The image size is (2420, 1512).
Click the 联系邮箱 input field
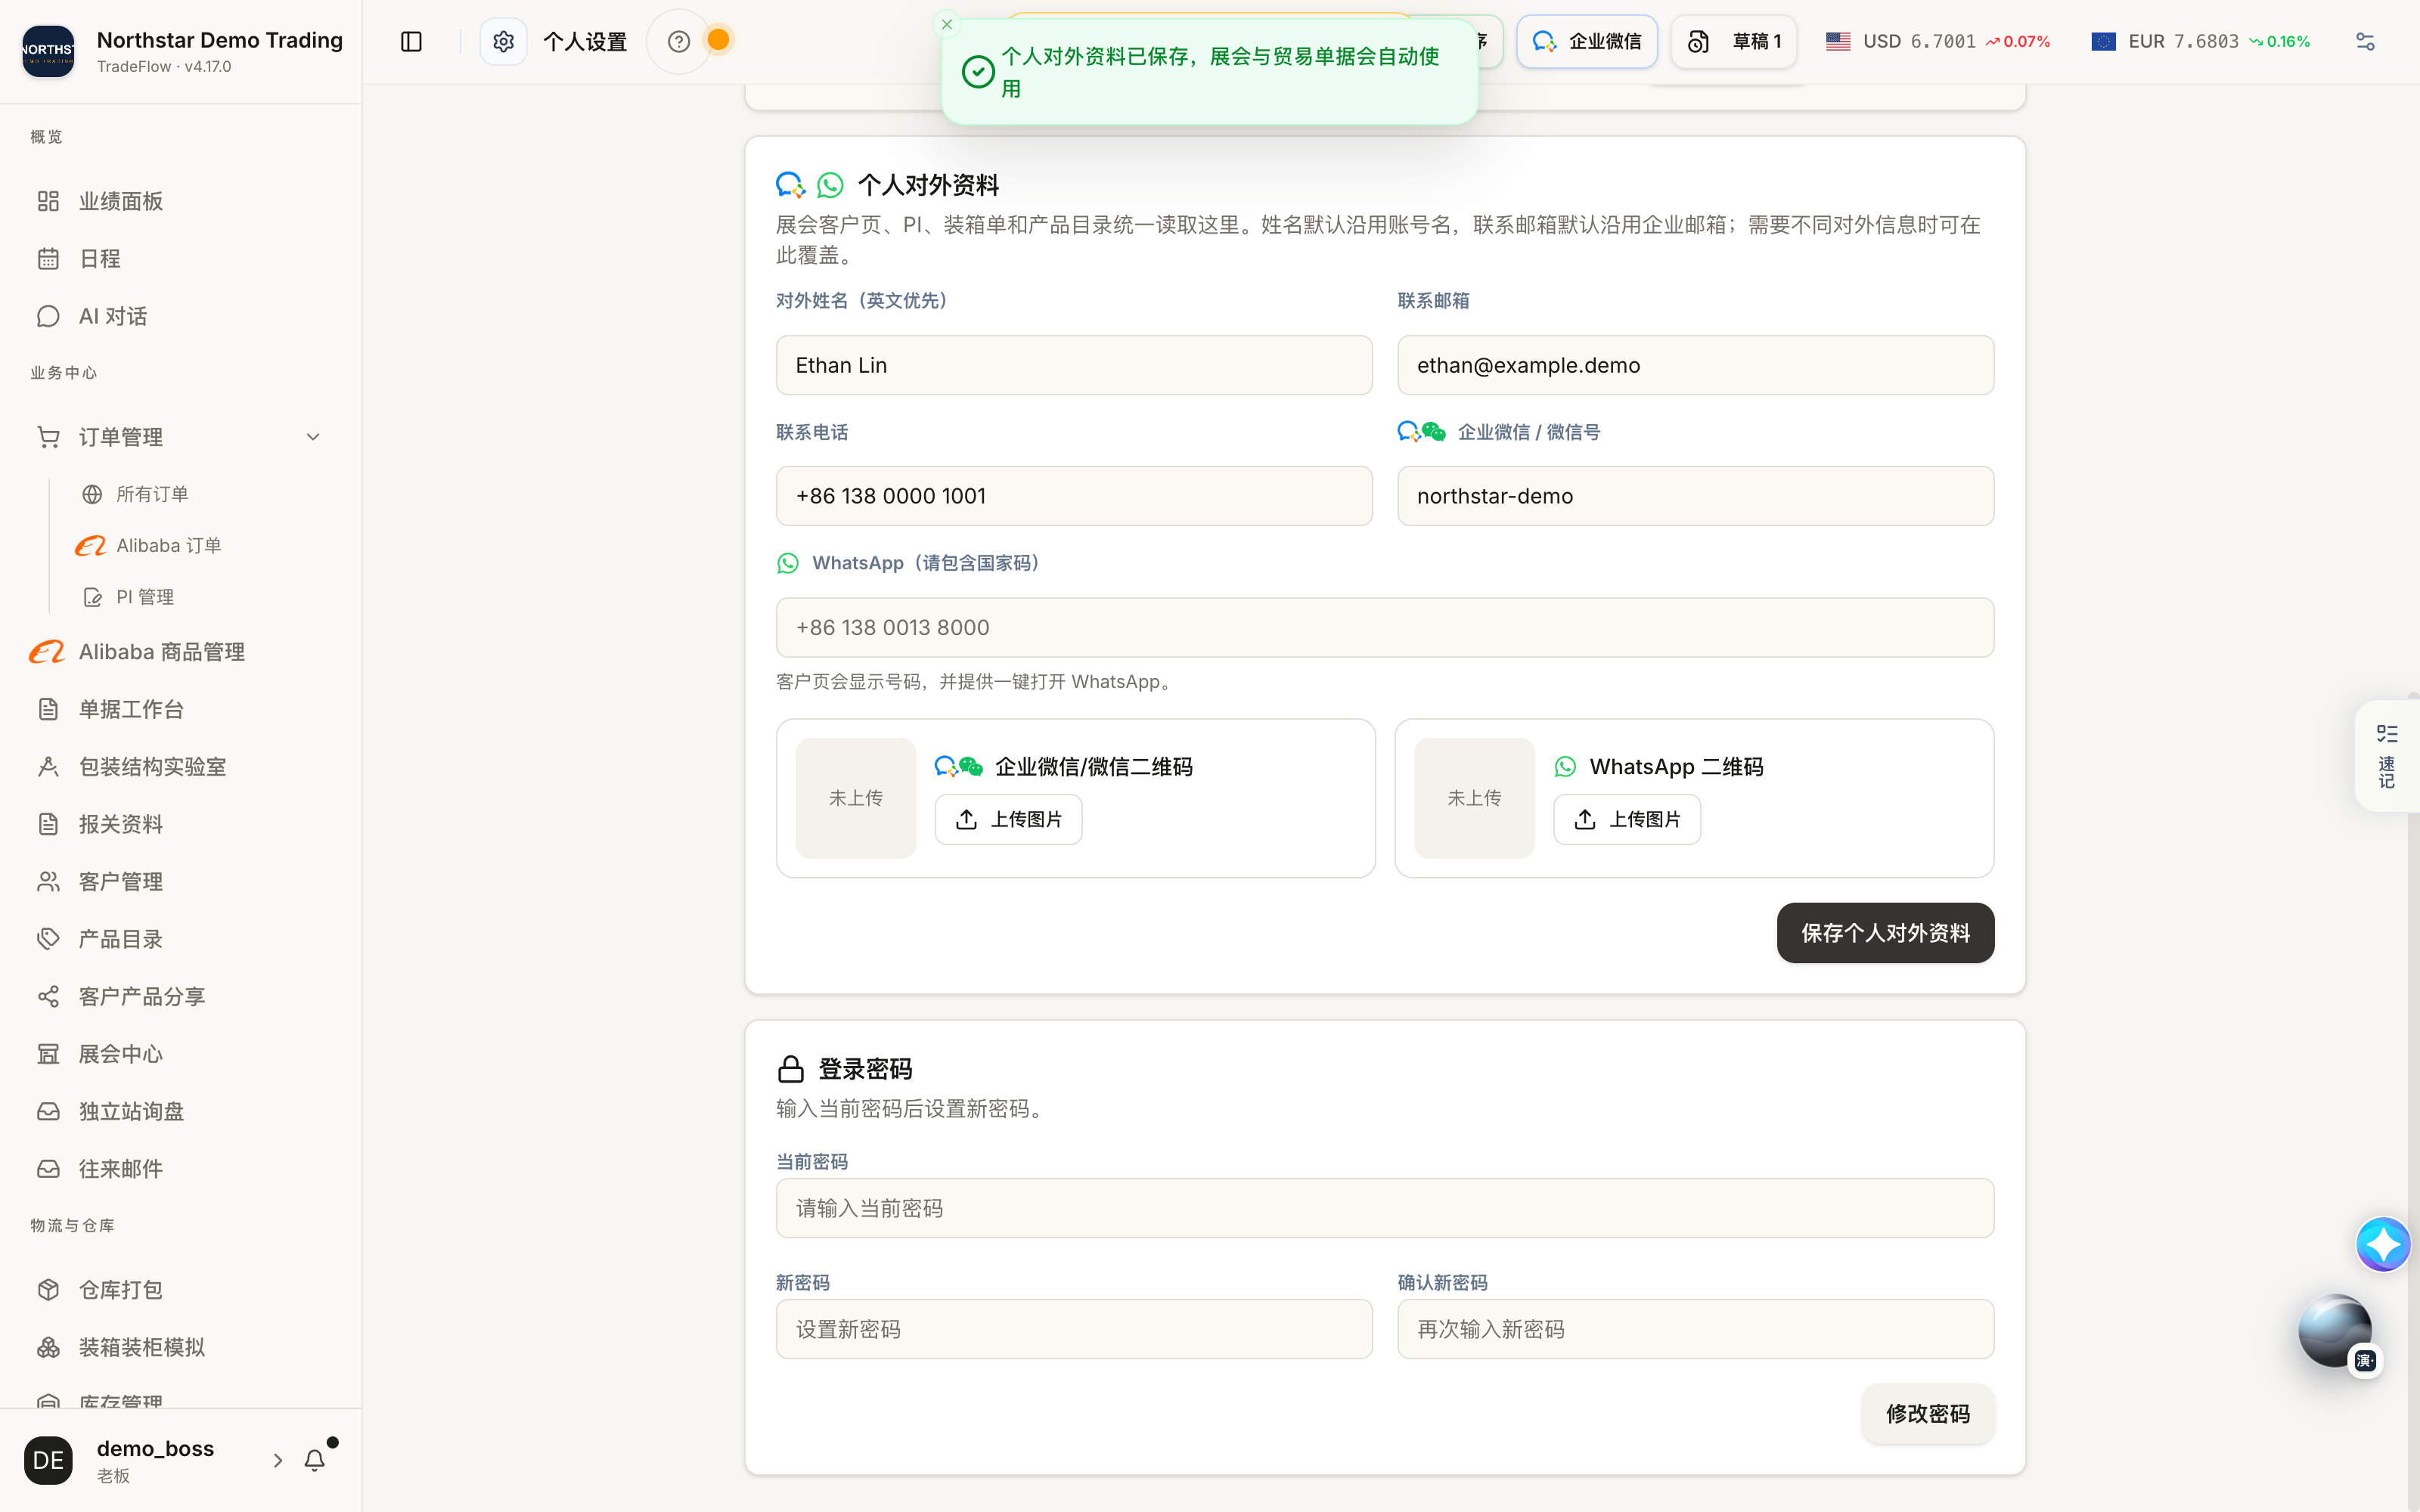coord(1695,365)
